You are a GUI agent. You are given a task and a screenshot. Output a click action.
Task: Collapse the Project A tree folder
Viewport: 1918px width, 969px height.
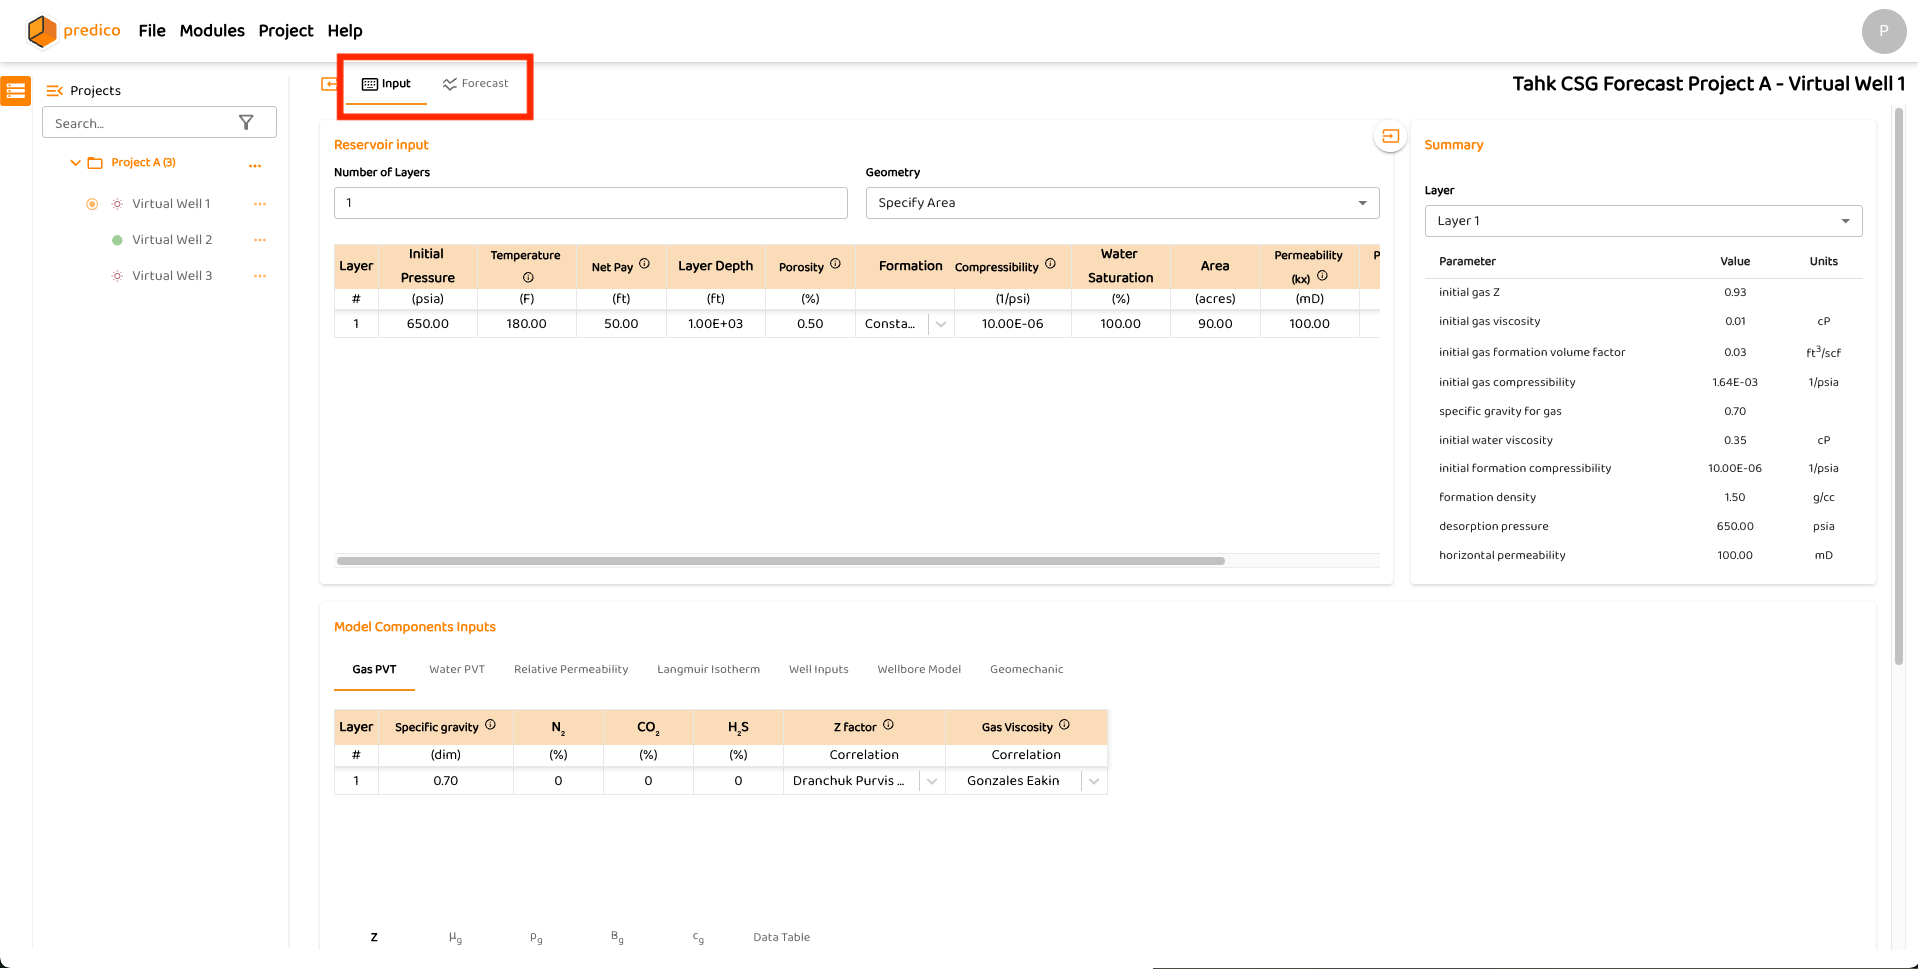point(75,163)
